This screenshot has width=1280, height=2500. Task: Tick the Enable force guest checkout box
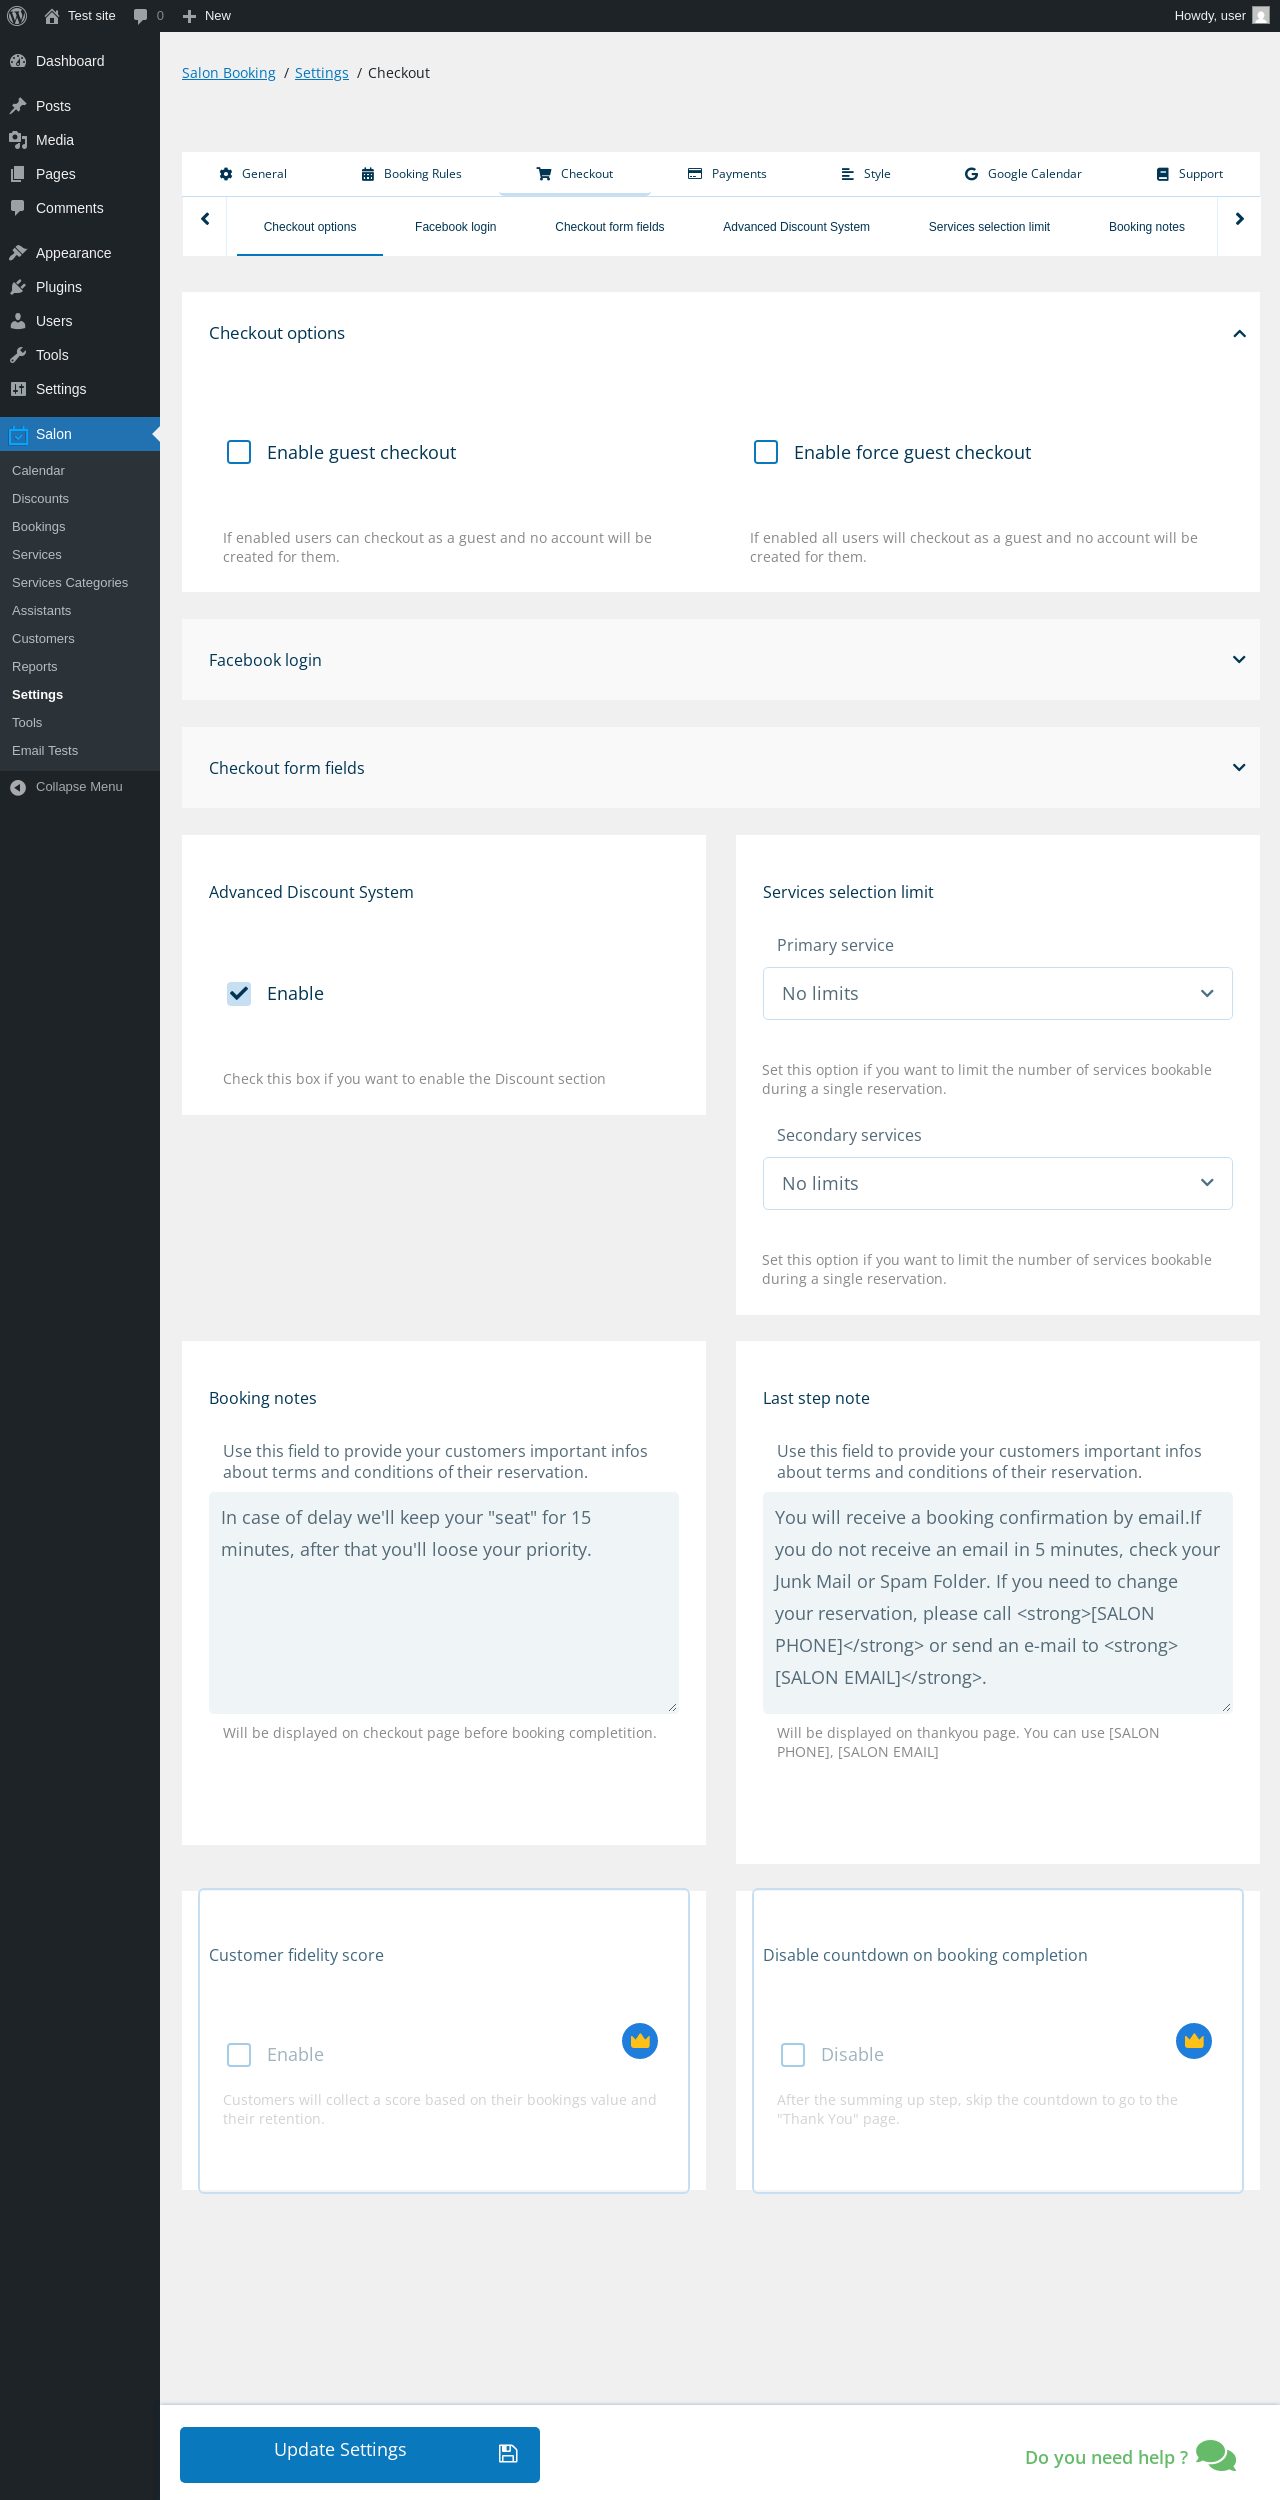coord(766,453)
